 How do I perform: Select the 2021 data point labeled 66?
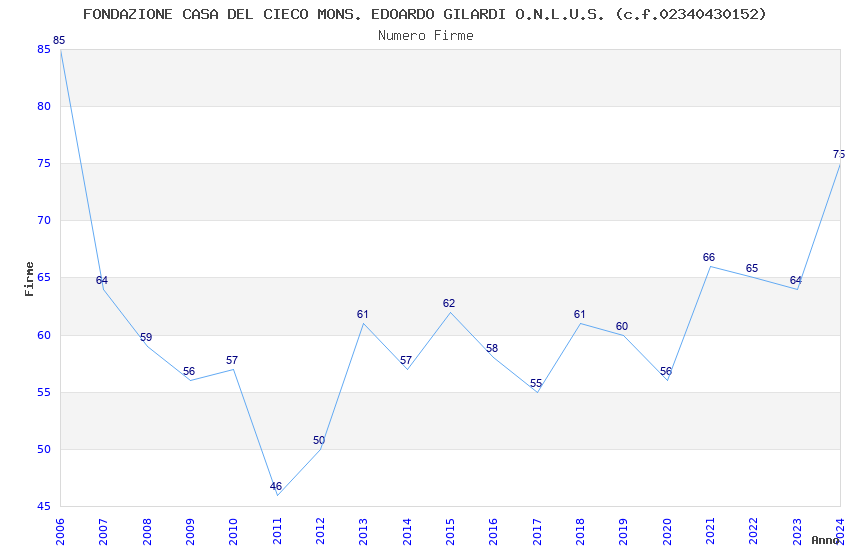point(710,266)
